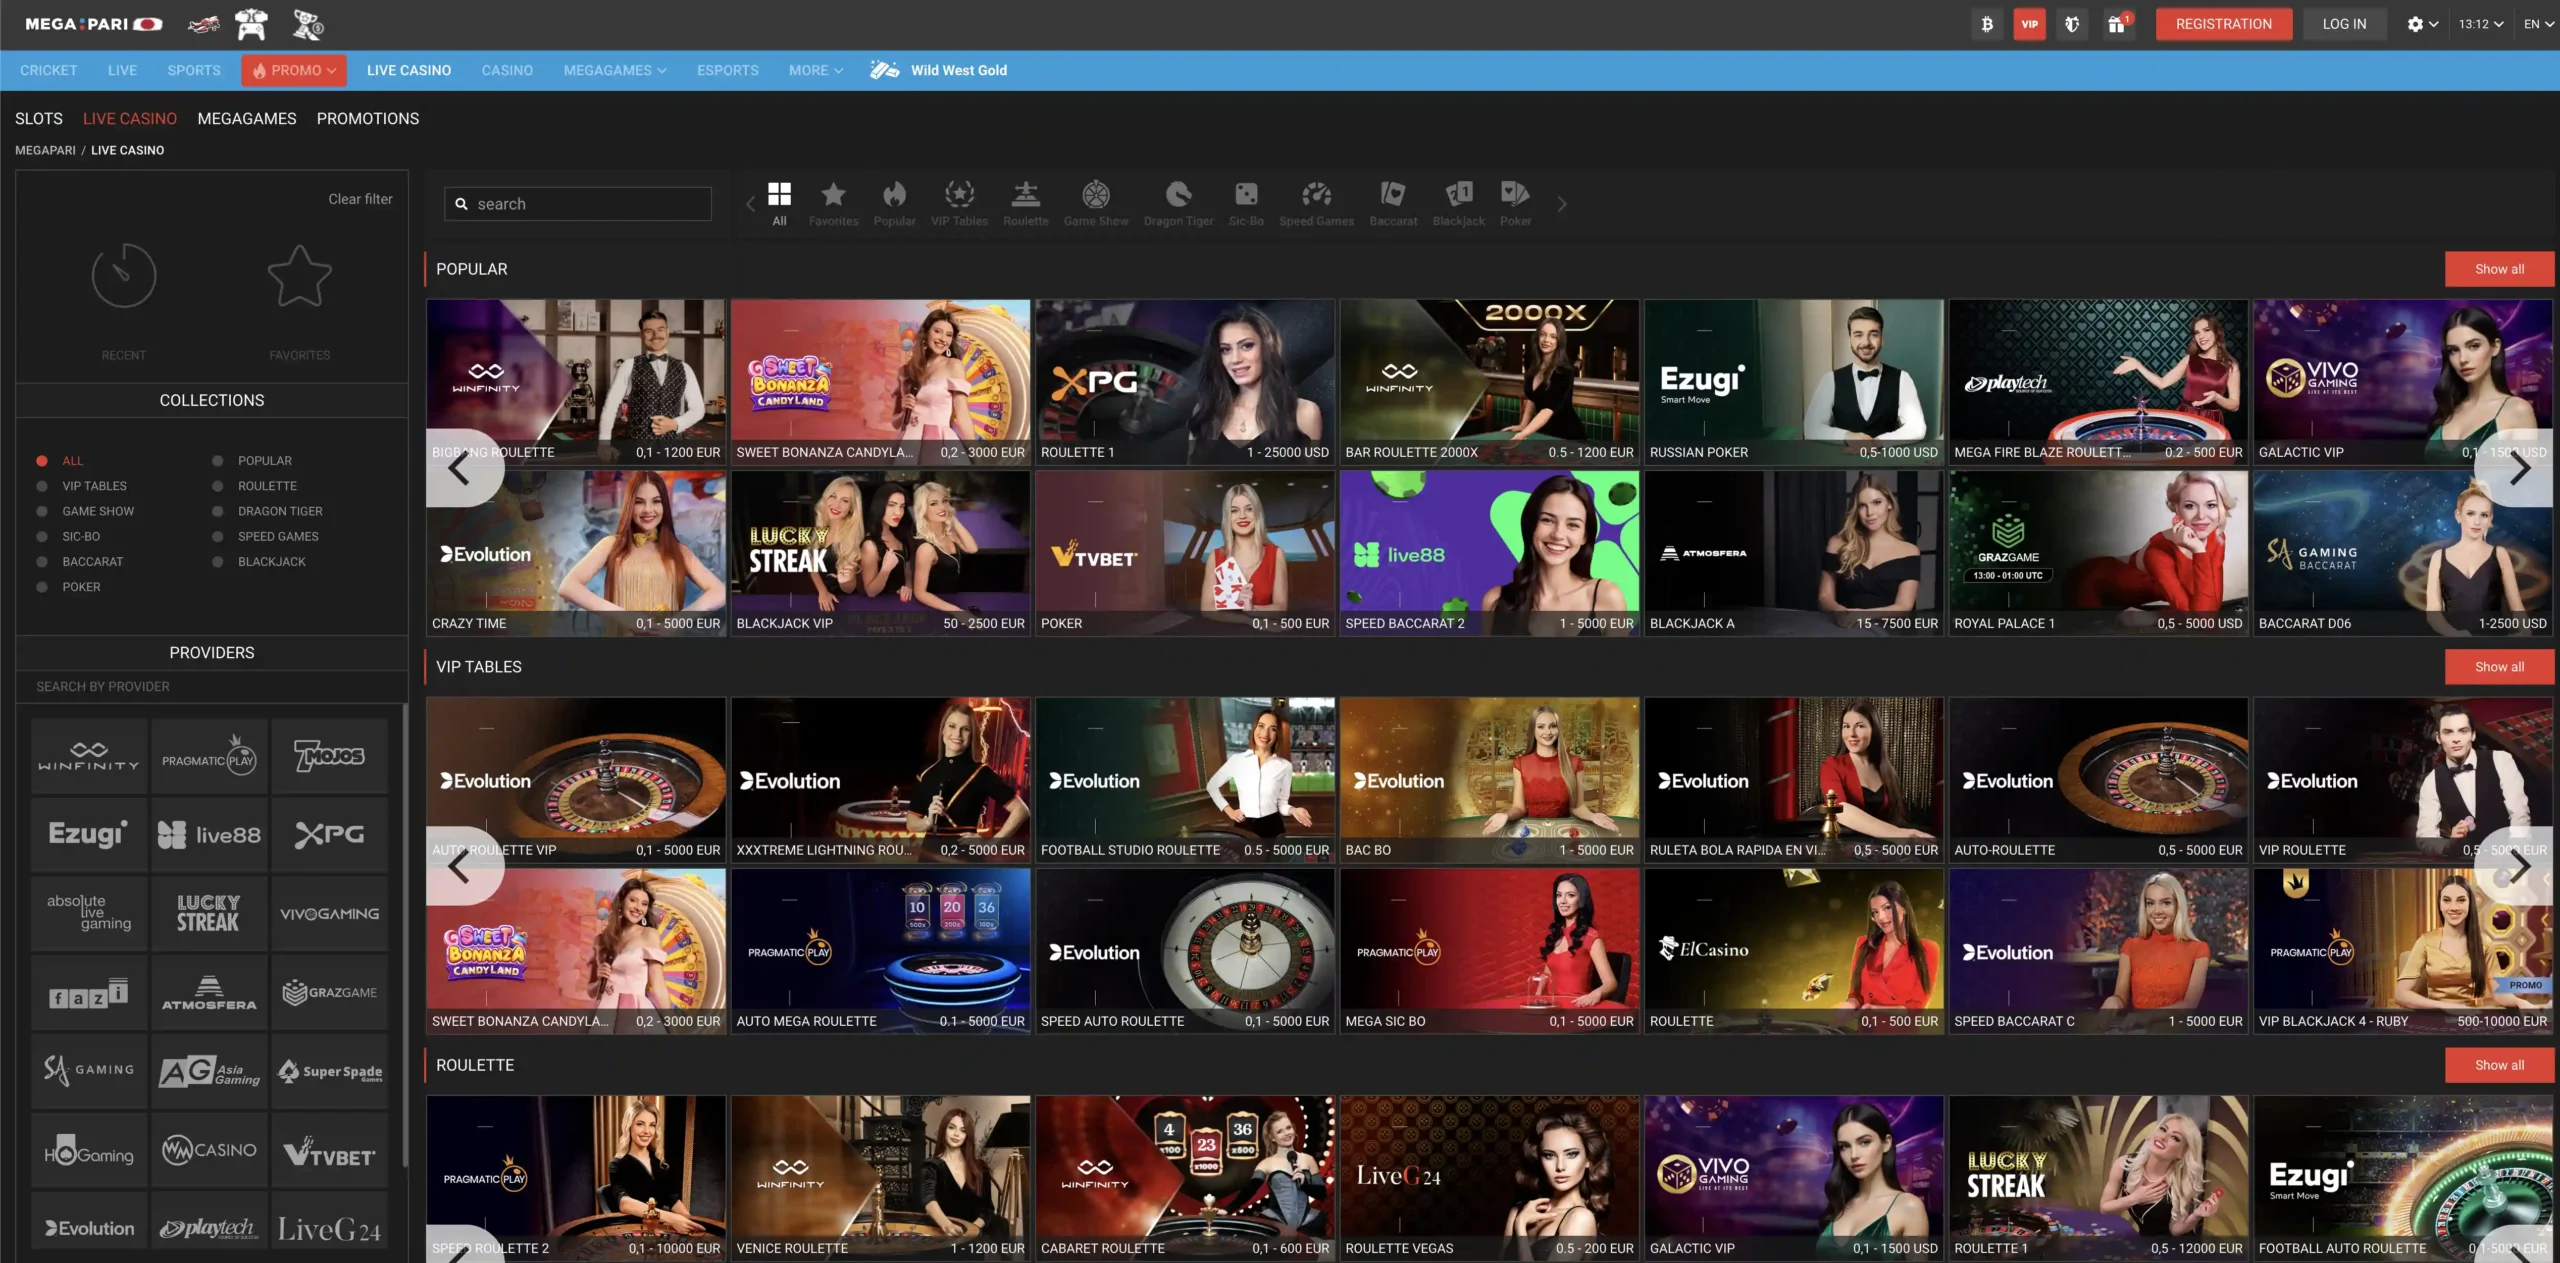This screenshot has height=1263, width=2560.
Task: Open the gift bonus icon
Action: click(x=2117, y=24)
